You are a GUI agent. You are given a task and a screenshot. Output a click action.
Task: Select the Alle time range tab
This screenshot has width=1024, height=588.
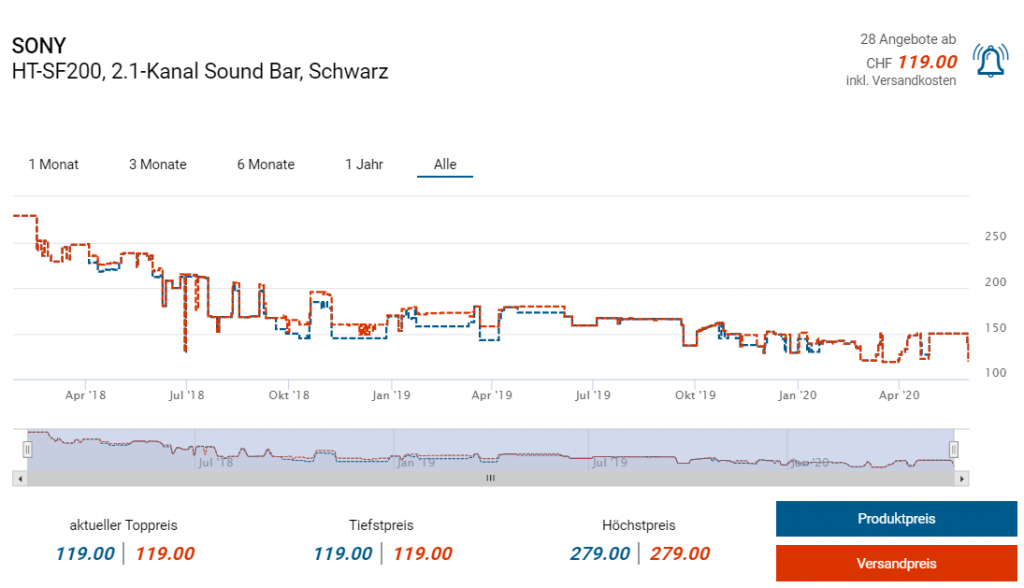445,164
